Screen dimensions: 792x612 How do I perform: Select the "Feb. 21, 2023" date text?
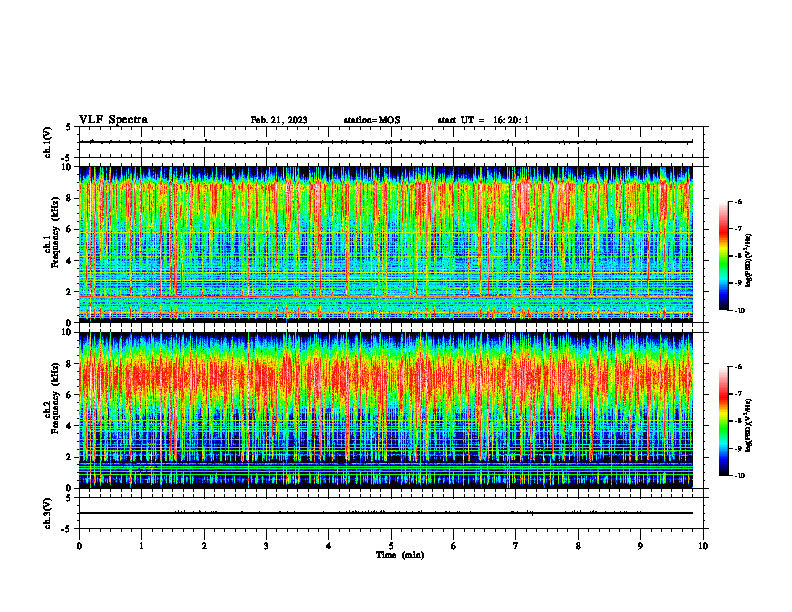click(279, 120)
